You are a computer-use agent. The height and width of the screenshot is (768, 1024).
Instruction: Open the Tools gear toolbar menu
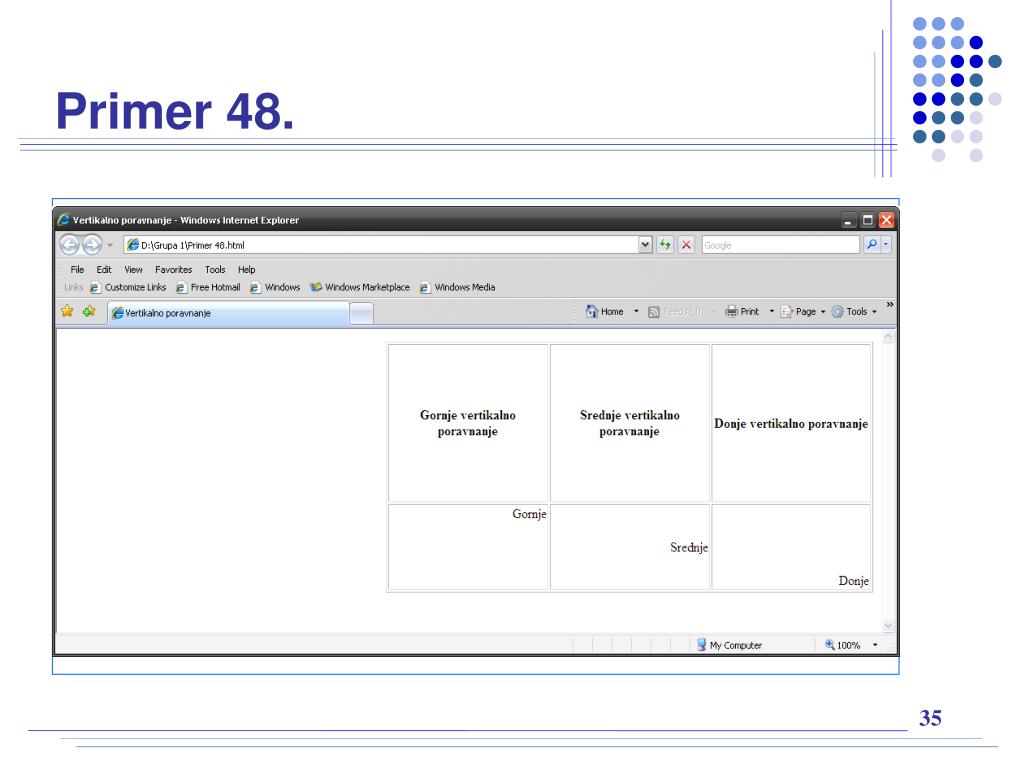854,312
